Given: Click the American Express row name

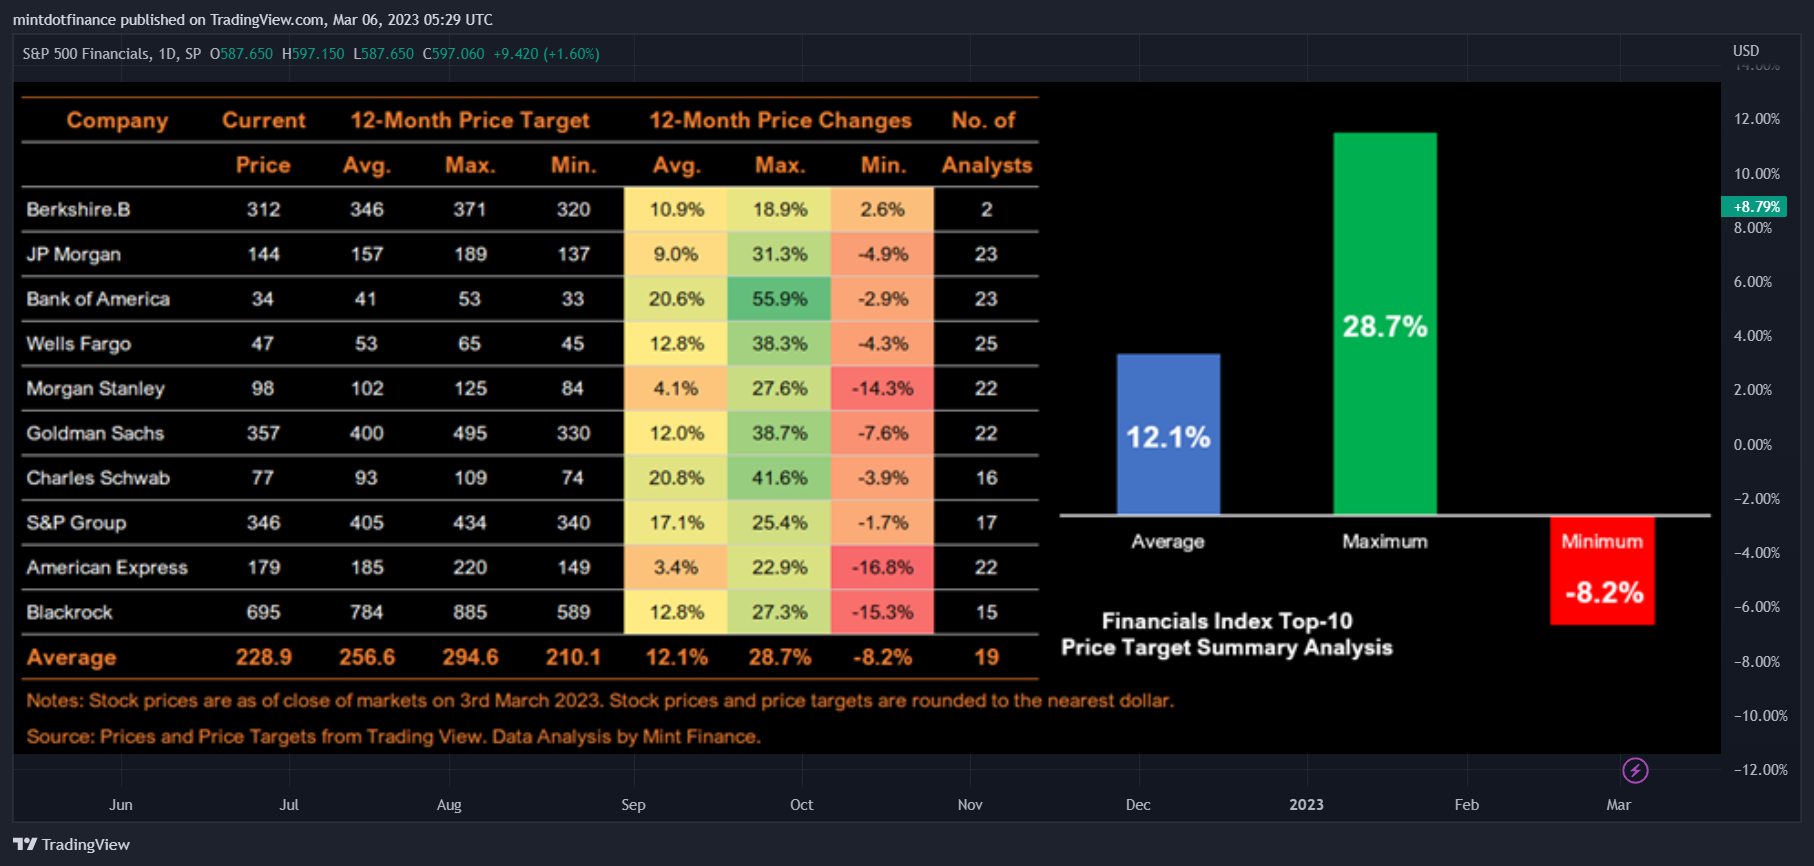Looking at the screenshot, I should click(x=107, y=567).
